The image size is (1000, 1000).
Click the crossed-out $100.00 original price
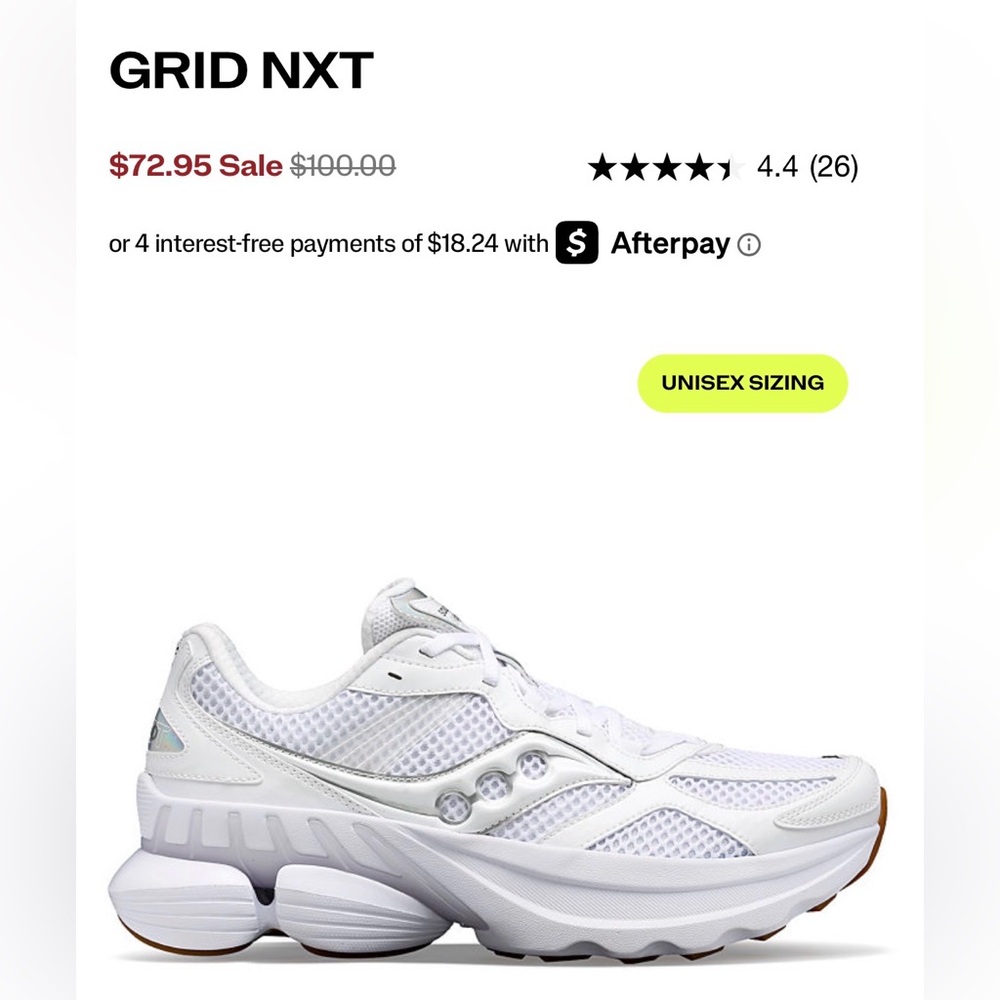click(343, 166)
